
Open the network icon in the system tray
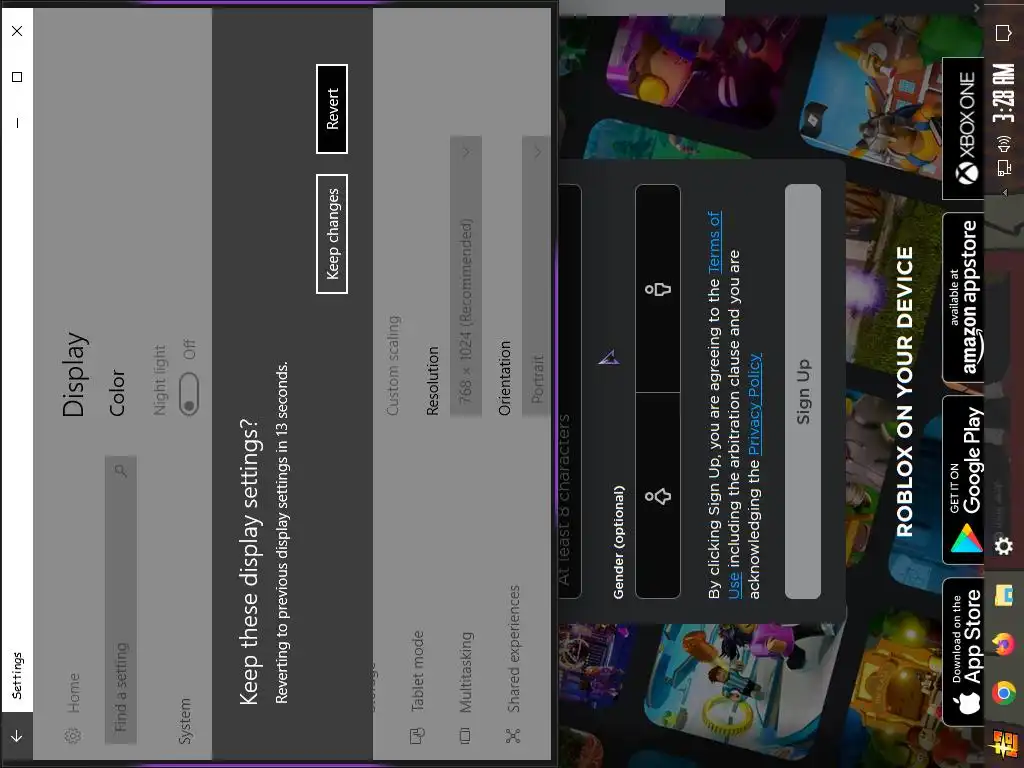click(1004, 169)
